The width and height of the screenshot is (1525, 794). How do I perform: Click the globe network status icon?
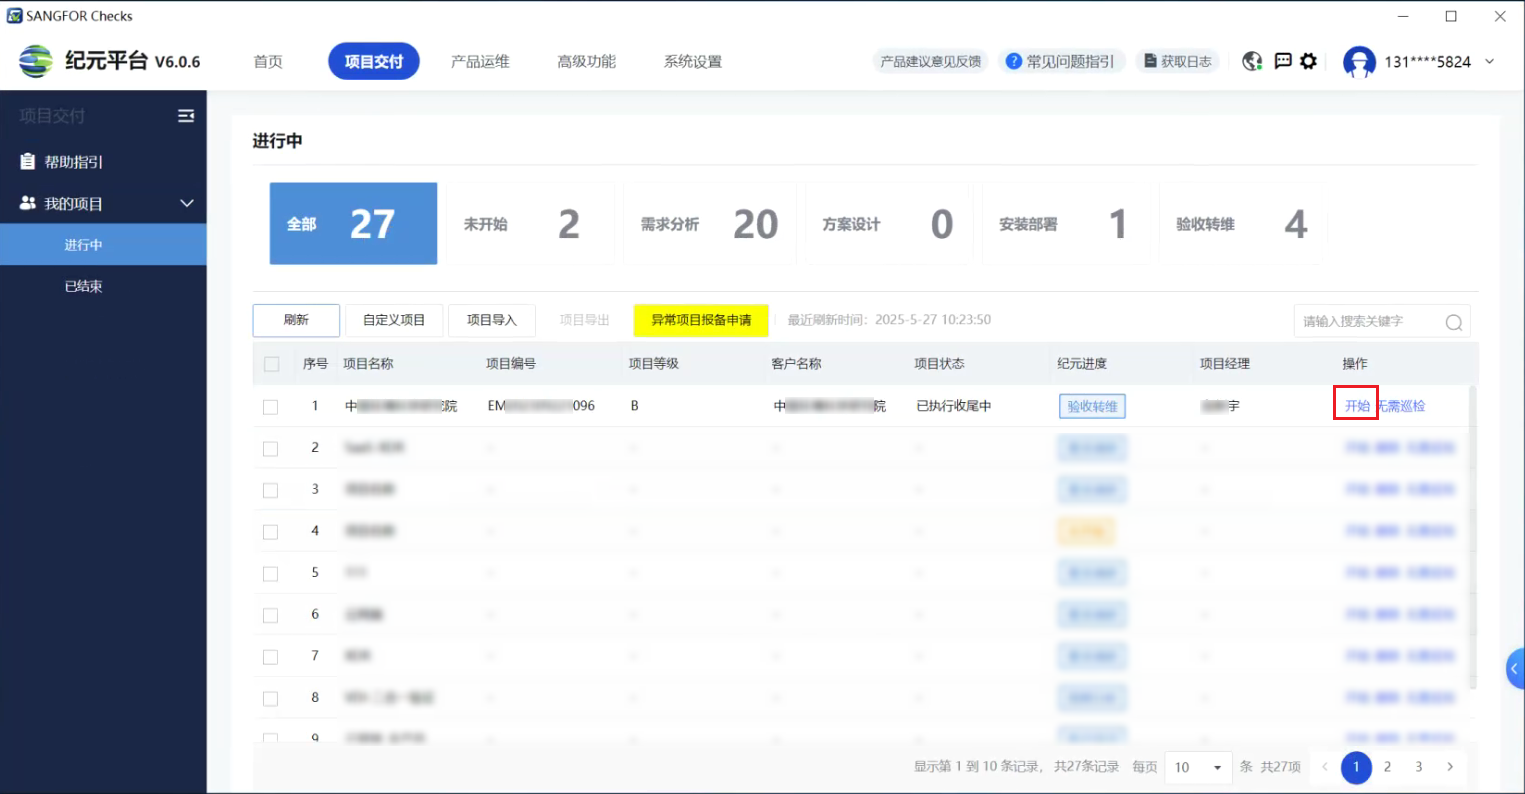(x=1252, y=62)
